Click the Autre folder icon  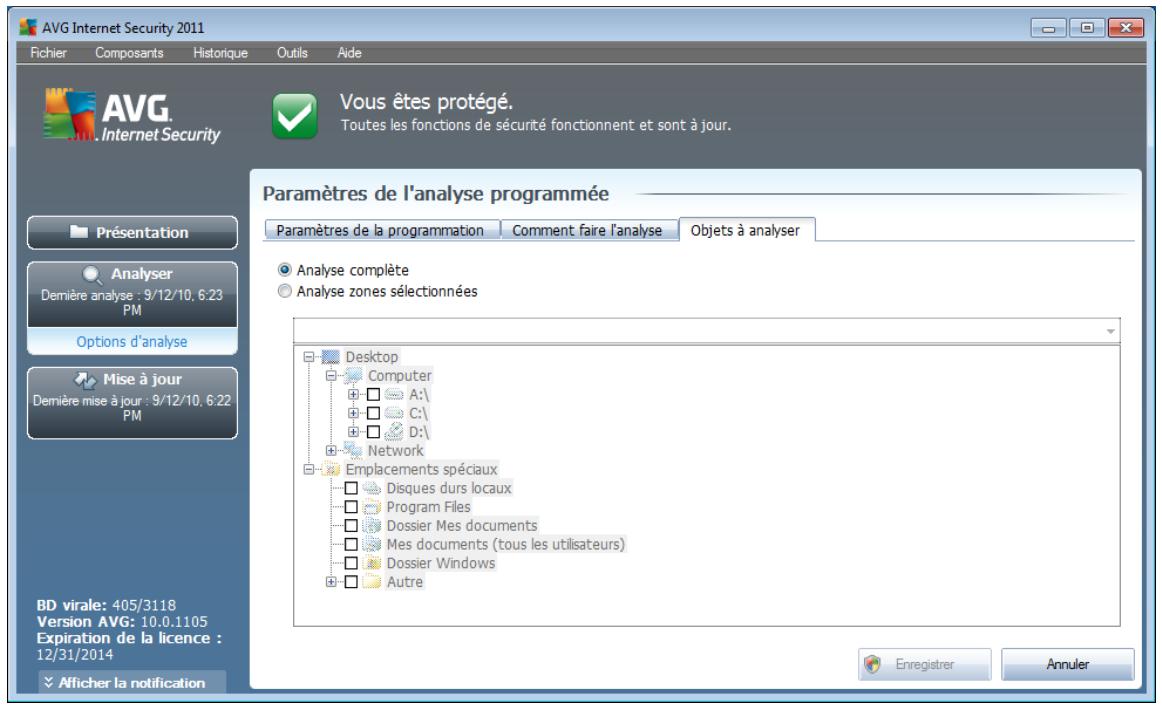[x=372, y=582]
